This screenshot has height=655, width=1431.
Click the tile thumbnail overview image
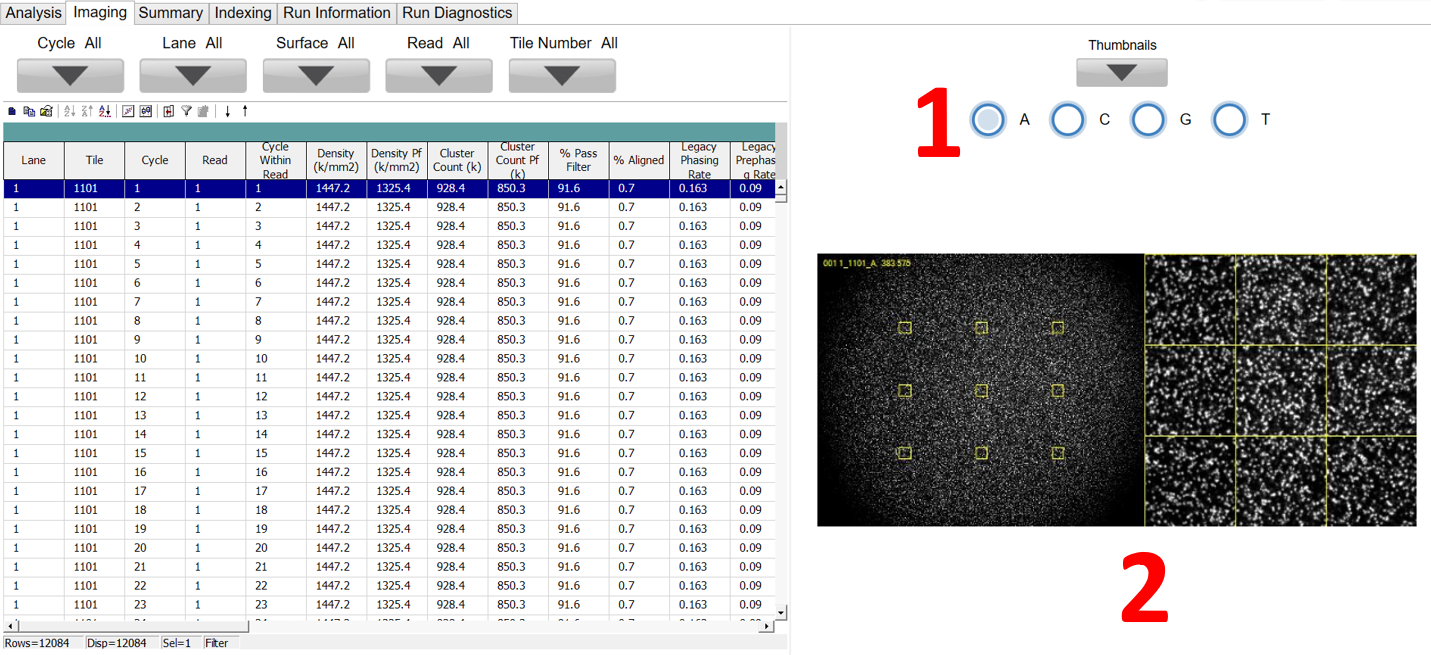tap(980, 390)
